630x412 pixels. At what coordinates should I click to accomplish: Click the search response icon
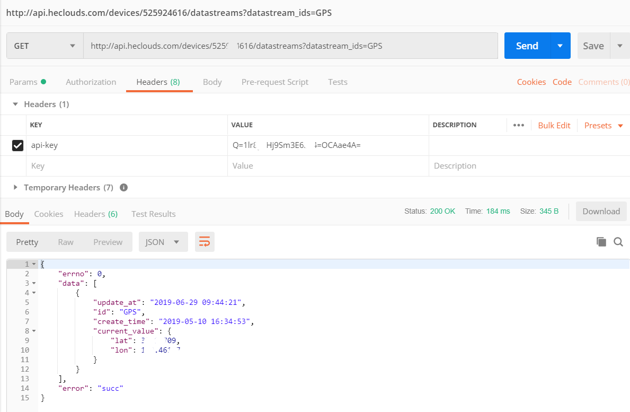click(618, 242)
